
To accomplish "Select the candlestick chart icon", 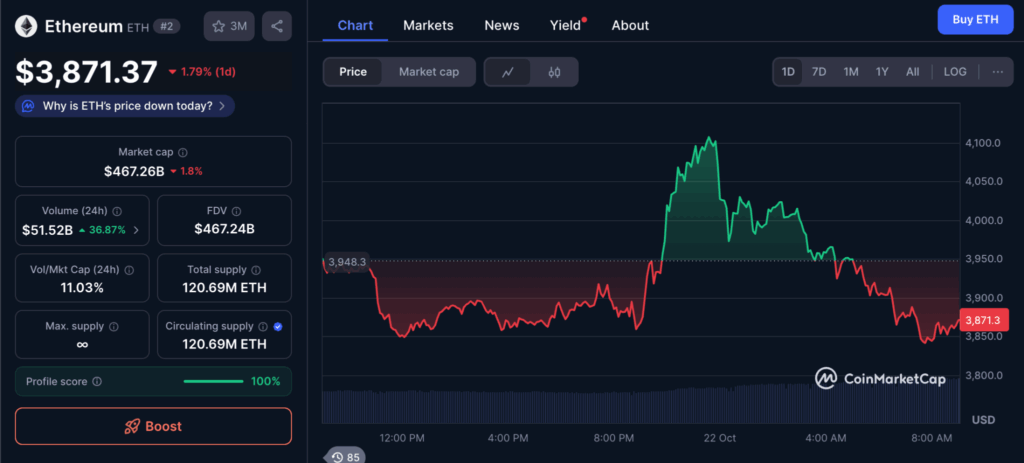I will pos(554,72).
